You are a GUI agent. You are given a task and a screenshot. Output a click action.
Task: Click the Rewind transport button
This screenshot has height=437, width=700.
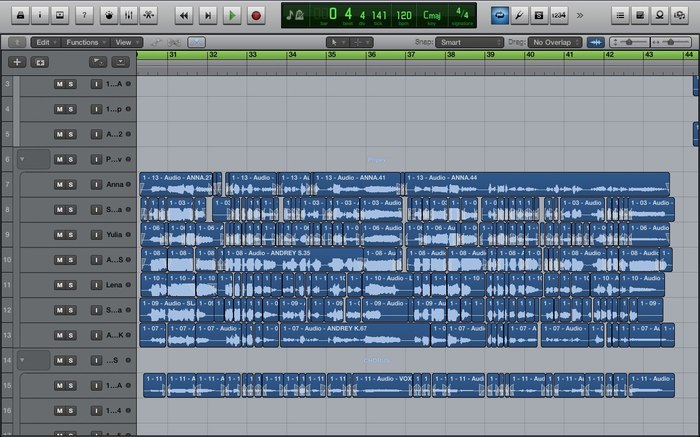183,15
